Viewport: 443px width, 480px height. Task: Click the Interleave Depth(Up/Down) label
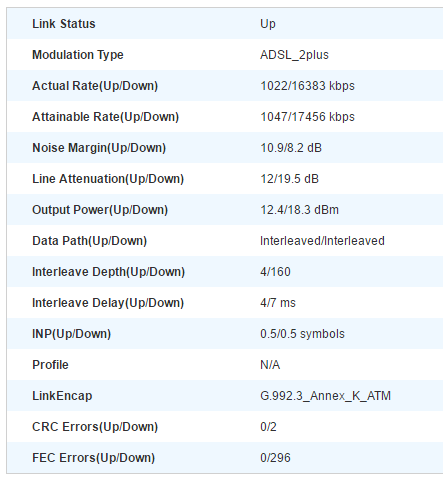point(108,272)
